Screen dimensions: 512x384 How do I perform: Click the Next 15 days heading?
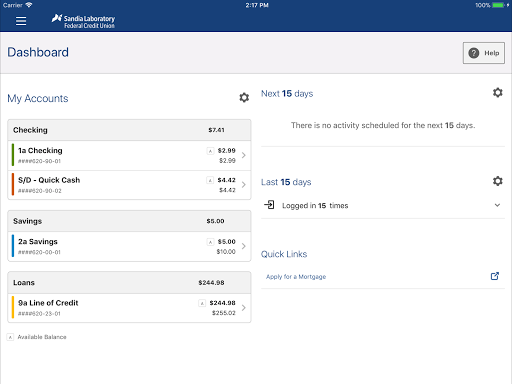coord(287,94)
